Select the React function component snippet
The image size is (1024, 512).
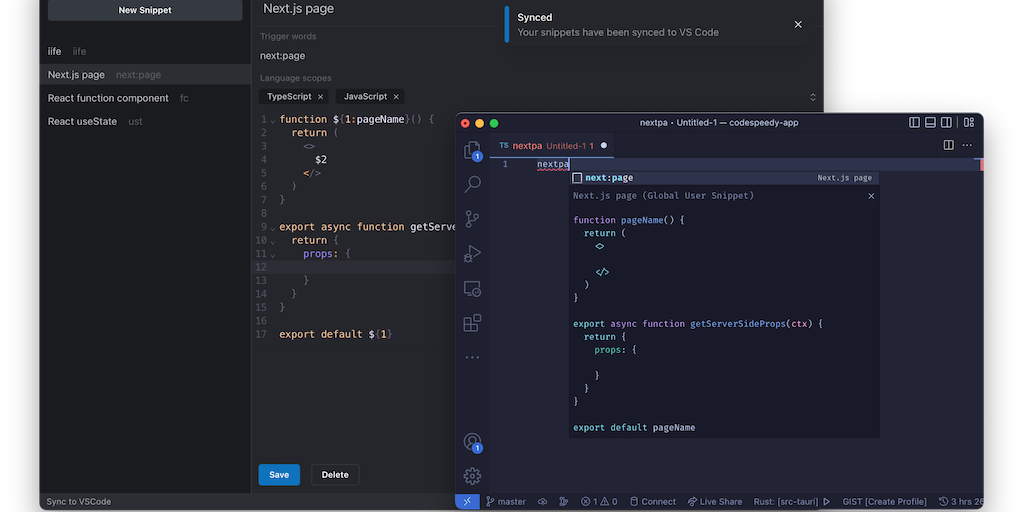point(108,98)
